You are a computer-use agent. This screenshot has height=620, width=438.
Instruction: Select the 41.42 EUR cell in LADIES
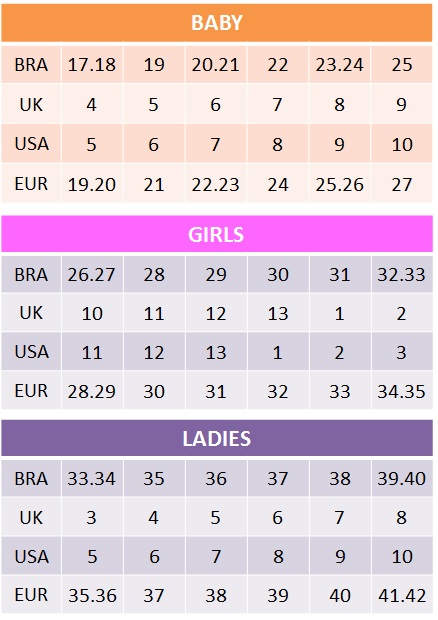point(402,595)
